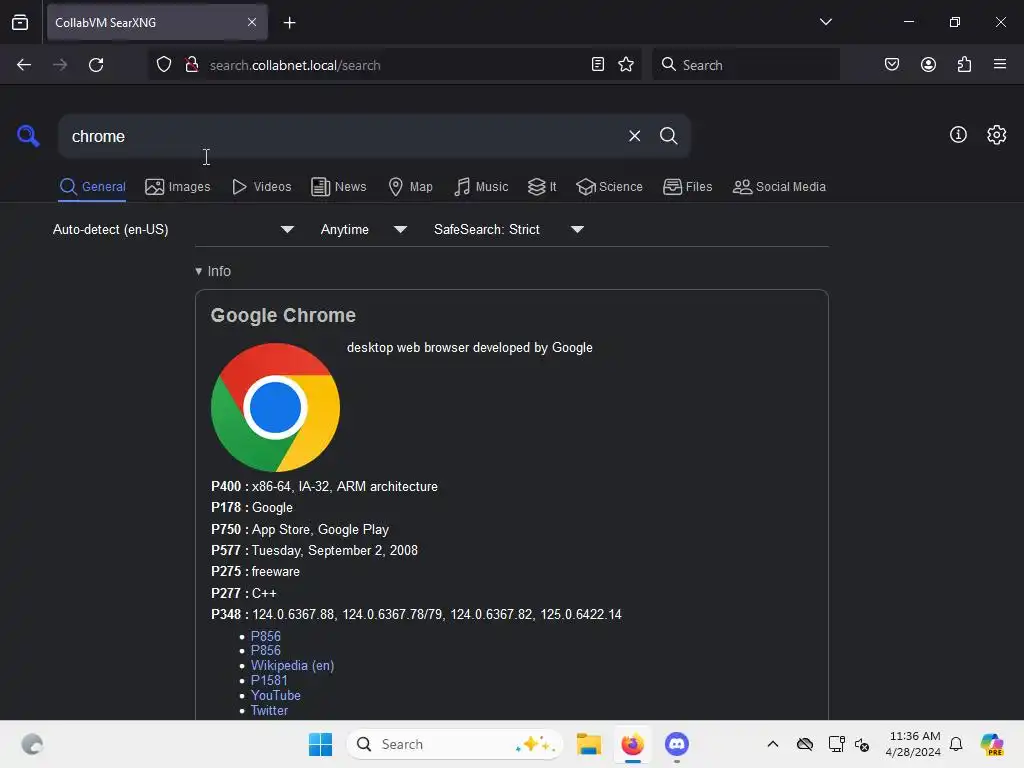Click the Google Chrome logo image
Screen dimensions: 1024x768
pyautogui.click(x=276, y=408)
